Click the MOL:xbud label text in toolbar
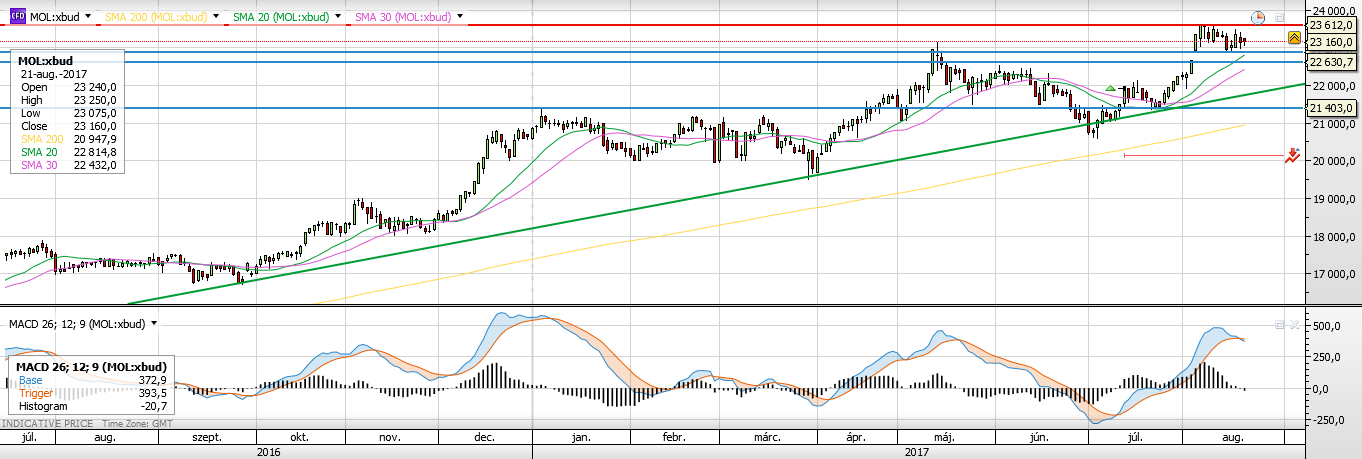Viewport: 1362px width, 459px height. 55,17
